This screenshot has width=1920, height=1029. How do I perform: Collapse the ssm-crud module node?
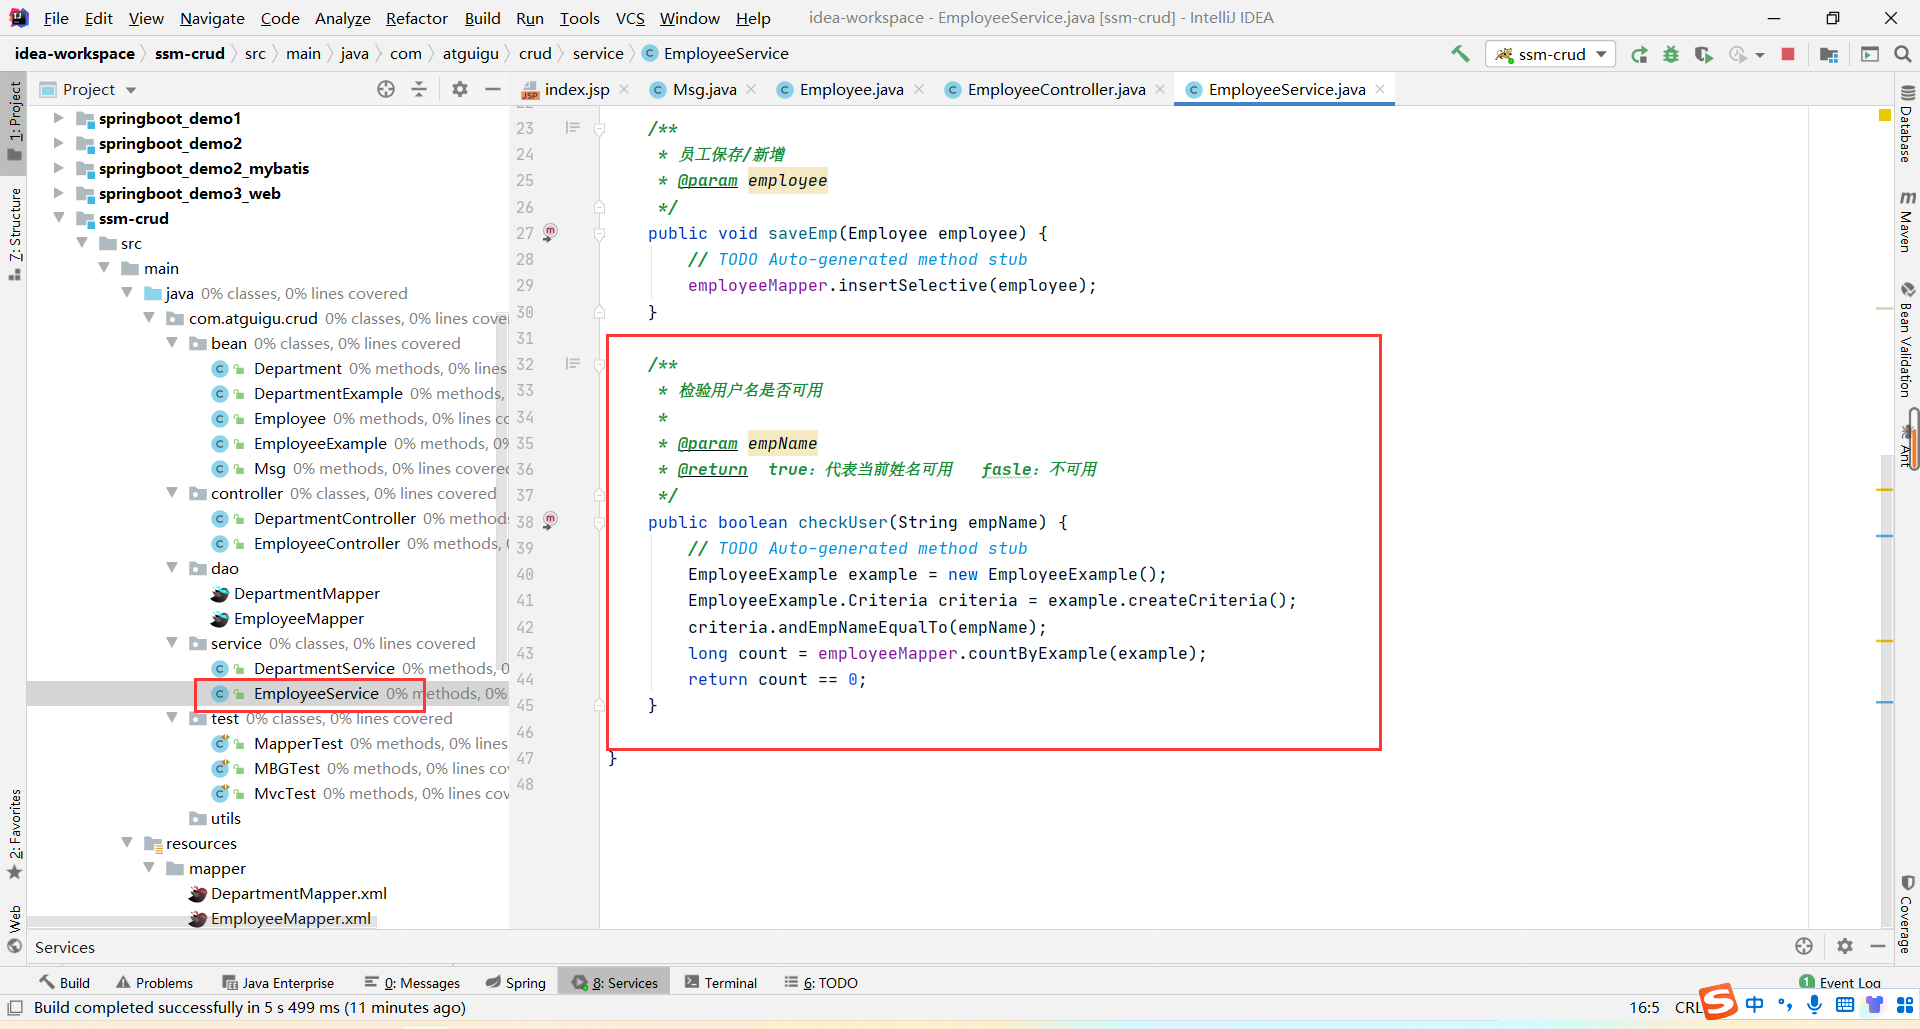point(58,218)
